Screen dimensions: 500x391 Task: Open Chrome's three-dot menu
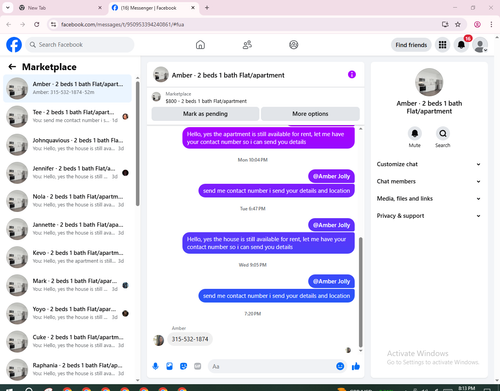[491, 24]
